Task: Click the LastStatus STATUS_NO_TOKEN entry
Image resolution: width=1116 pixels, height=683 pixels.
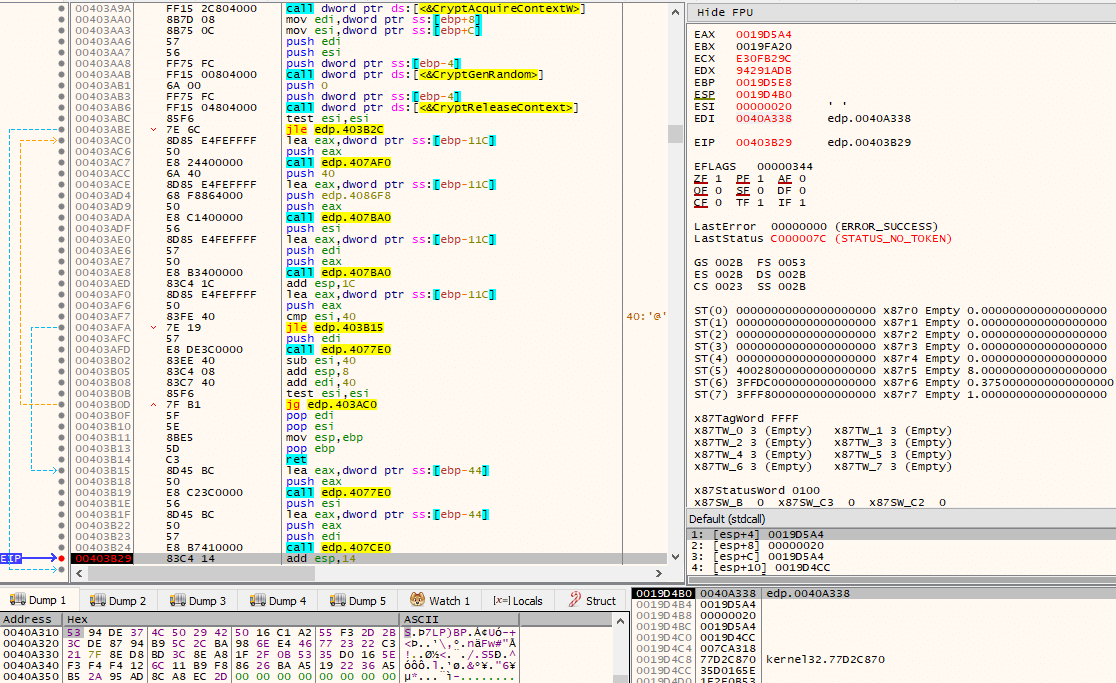Action: (823, 238)
